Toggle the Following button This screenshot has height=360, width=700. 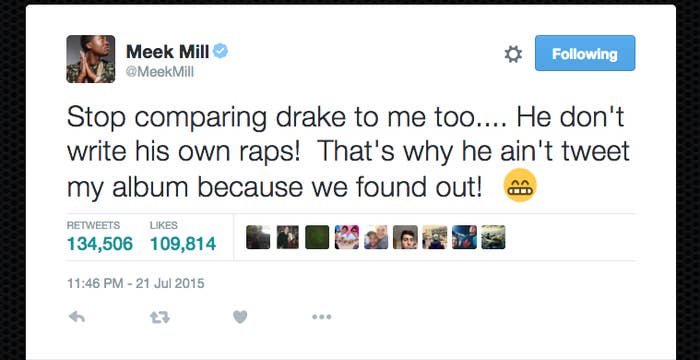pos(585,54)
